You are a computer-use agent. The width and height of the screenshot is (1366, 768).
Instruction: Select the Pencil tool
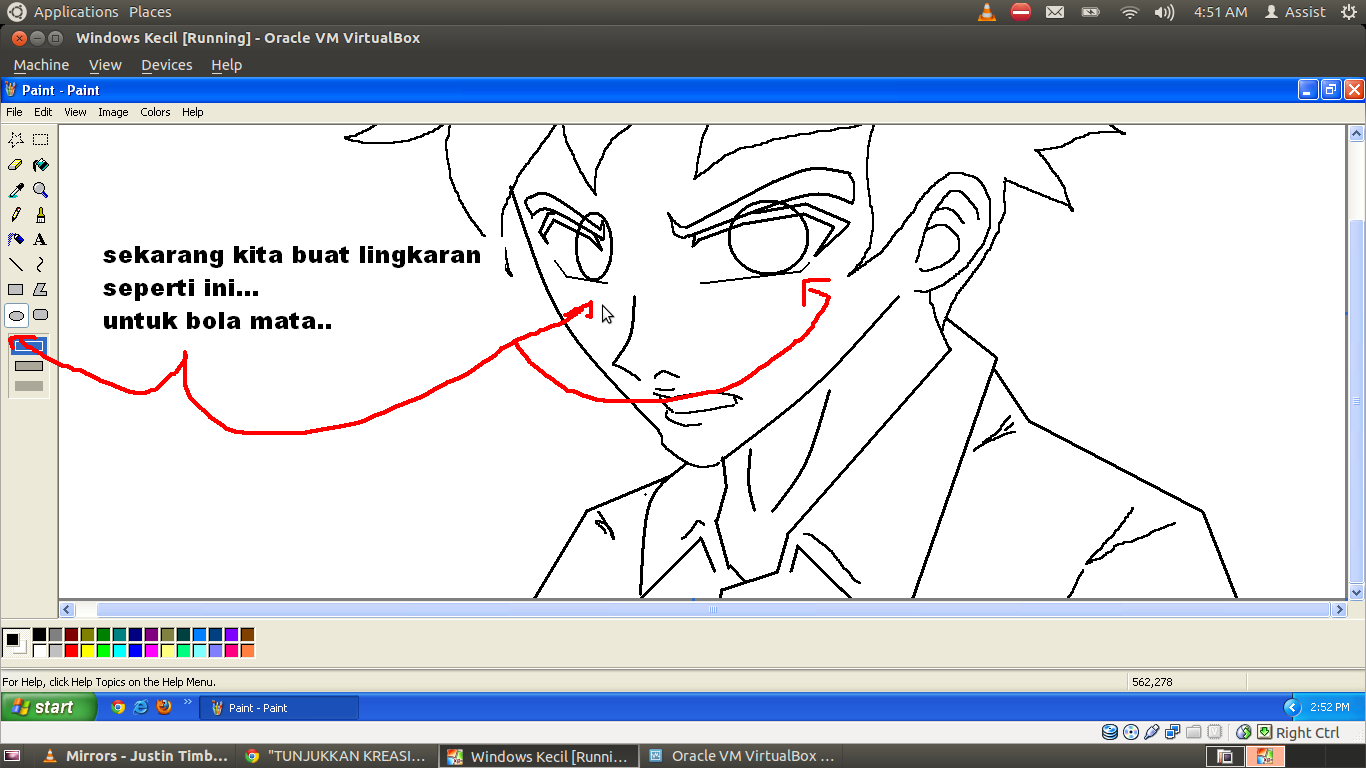[16, 215]
